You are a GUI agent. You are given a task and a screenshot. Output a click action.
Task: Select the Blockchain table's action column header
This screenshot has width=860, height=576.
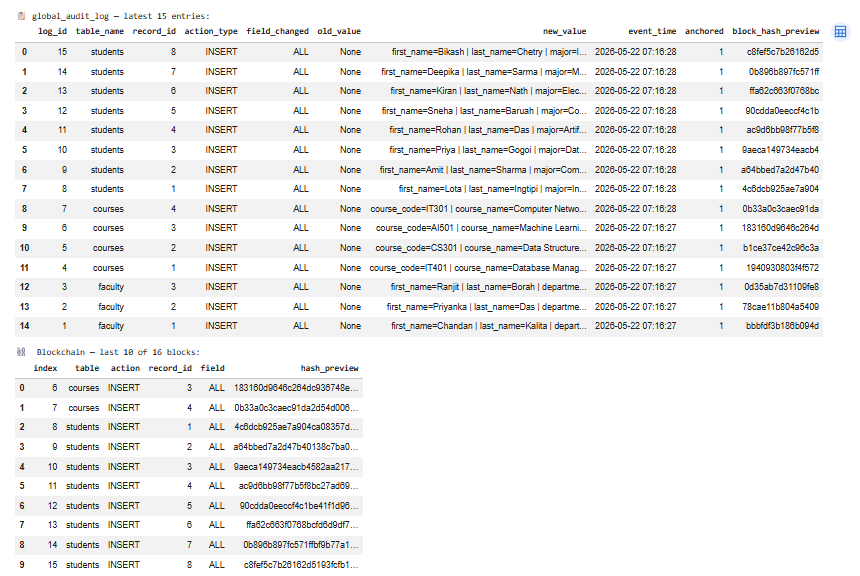(x=125, y=368)
